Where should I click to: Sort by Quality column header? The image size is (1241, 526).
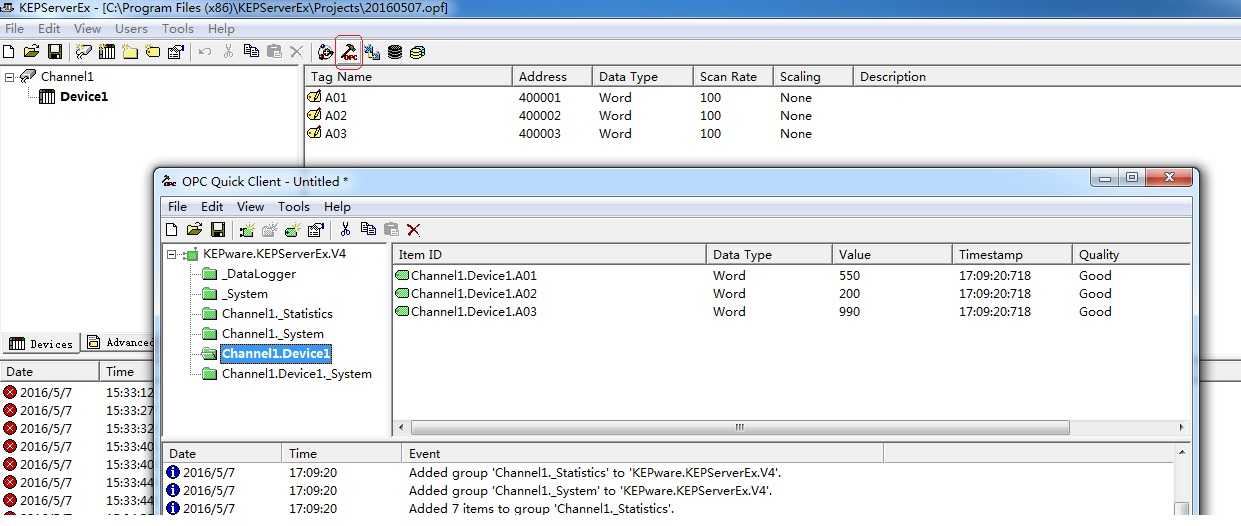[x=1131, y=255]
